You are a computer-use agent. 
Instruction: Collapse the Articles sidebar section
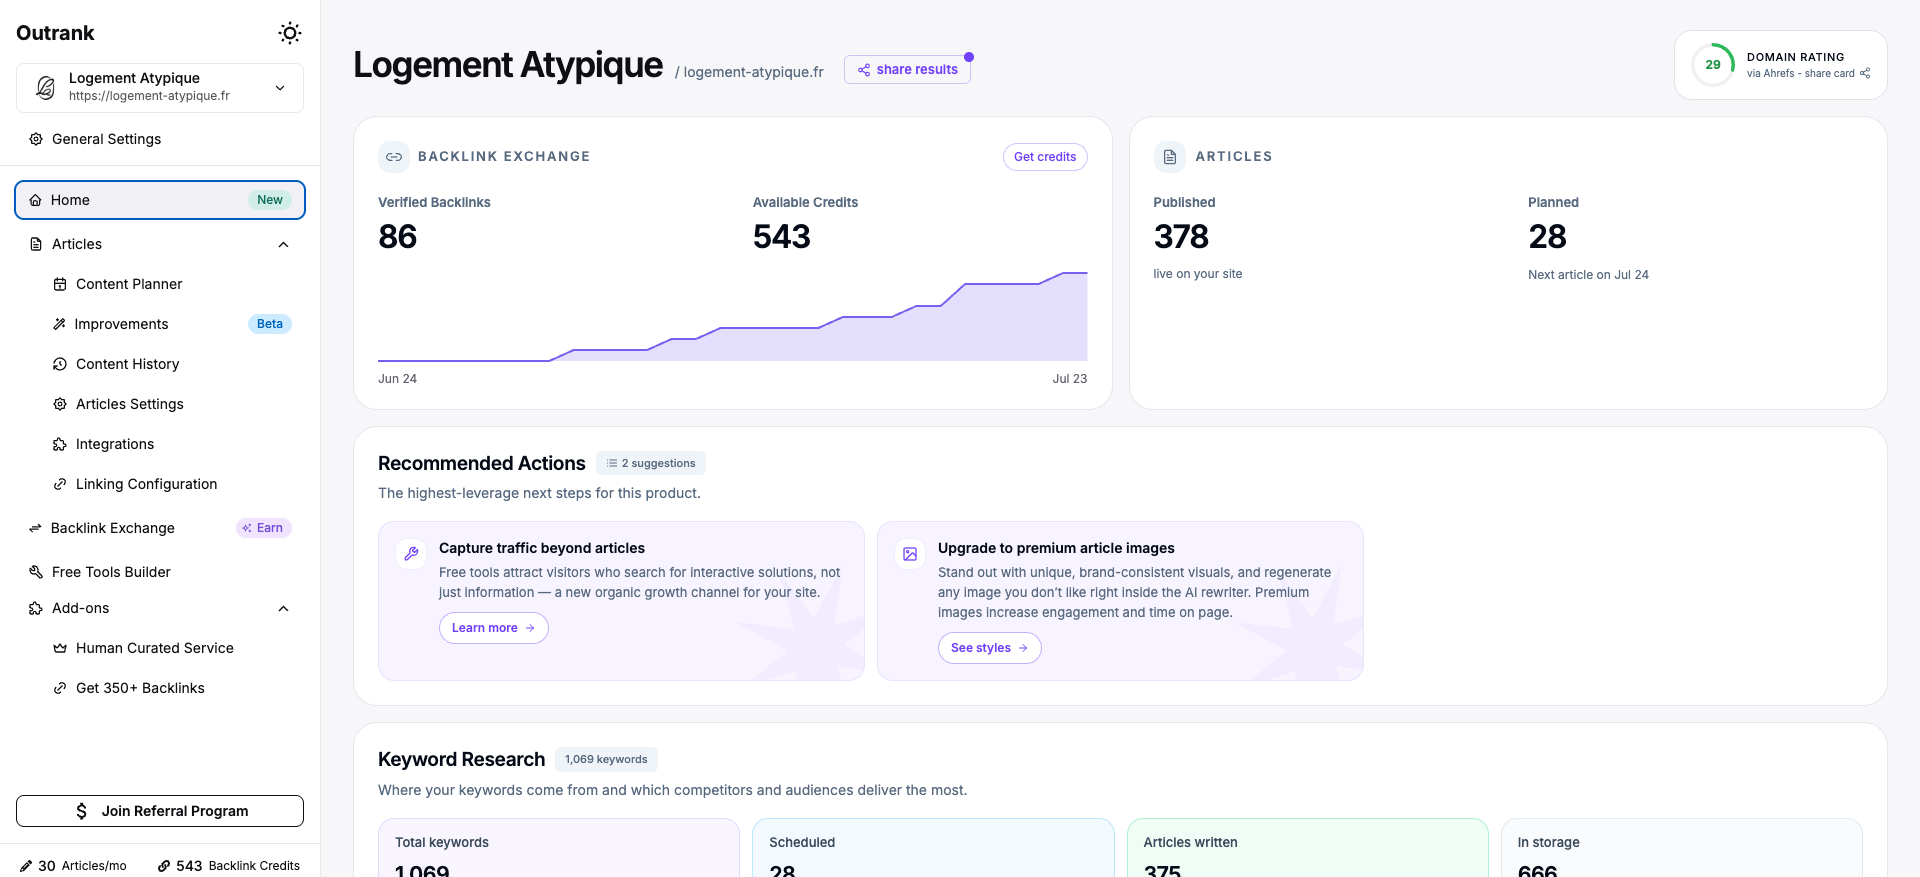coord(283,244)
